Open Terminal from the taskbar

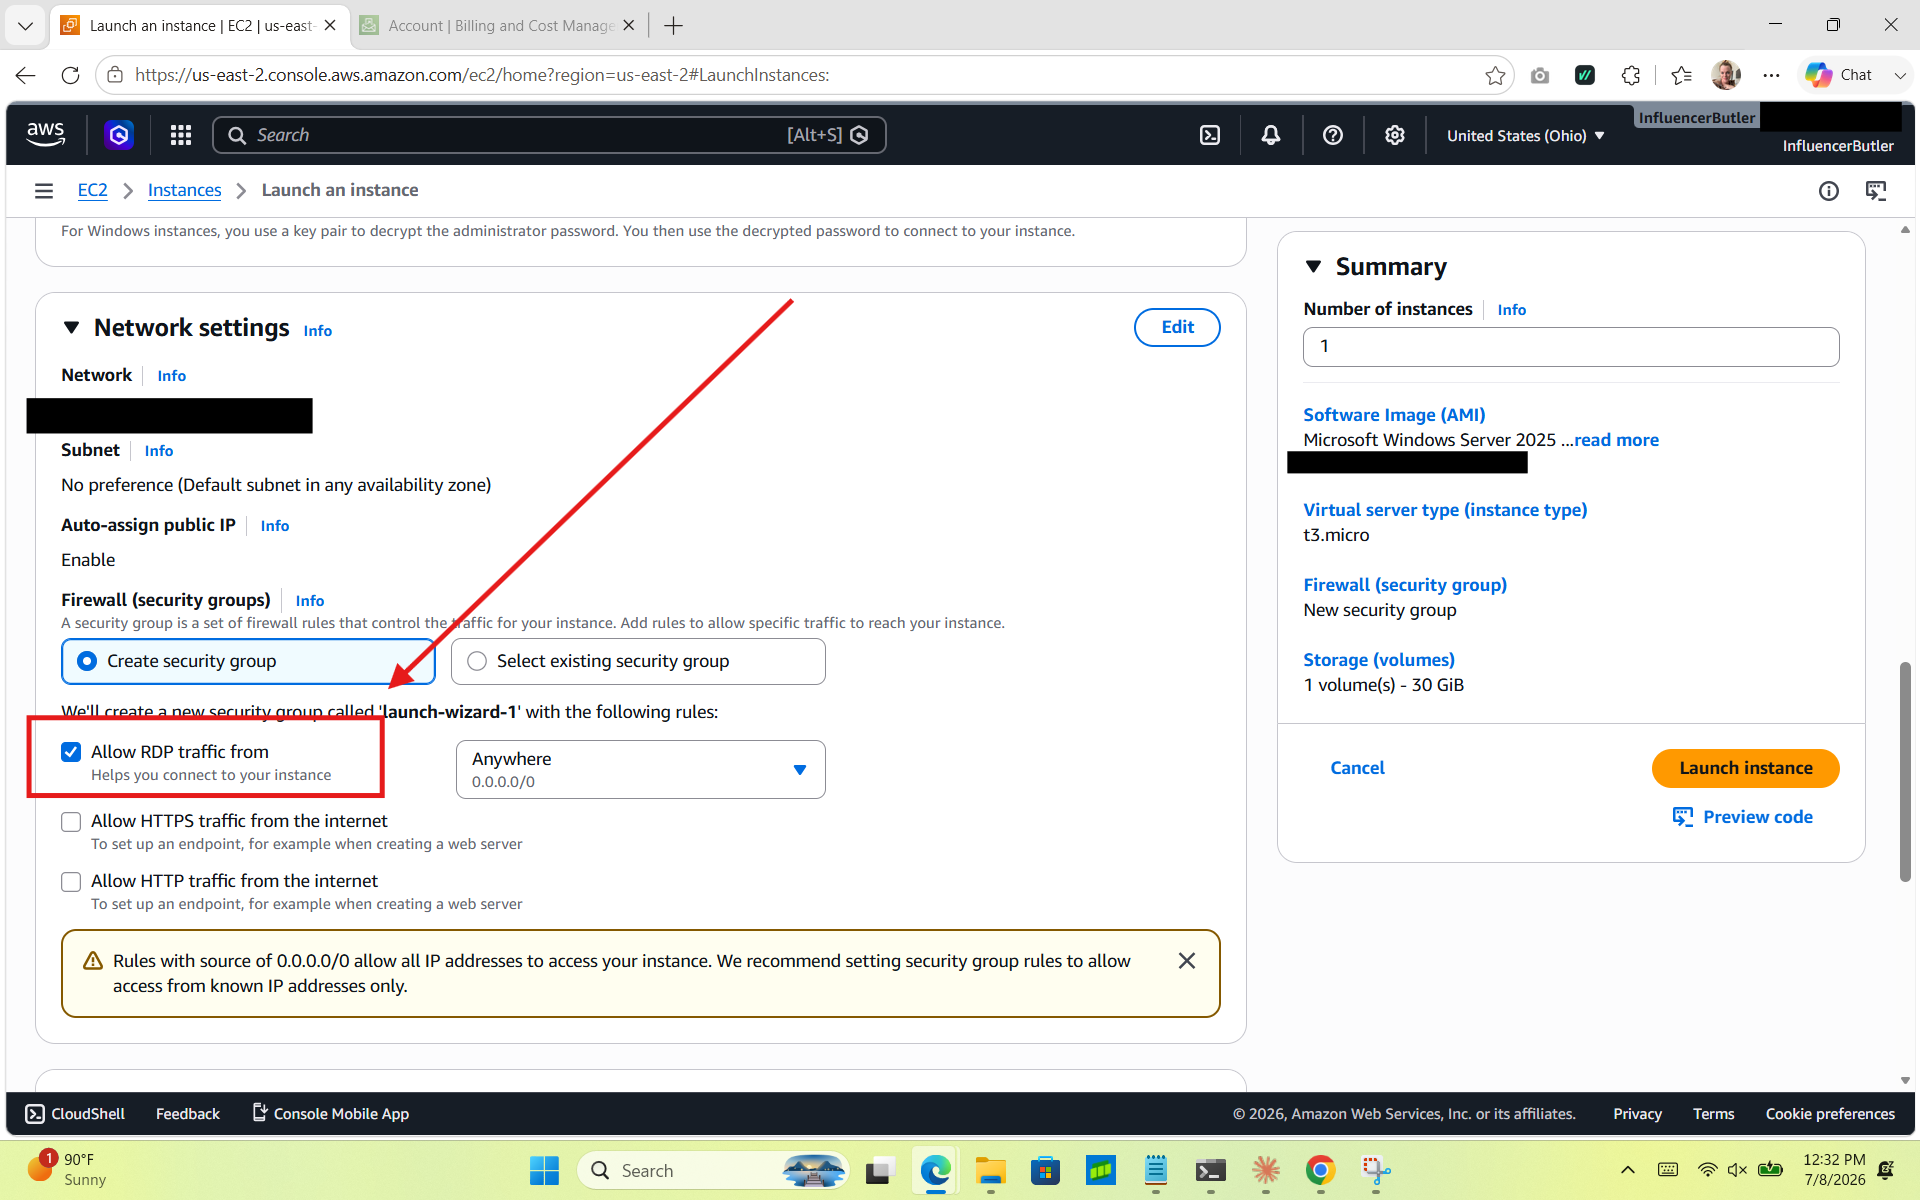(x=1210, y=1170)
